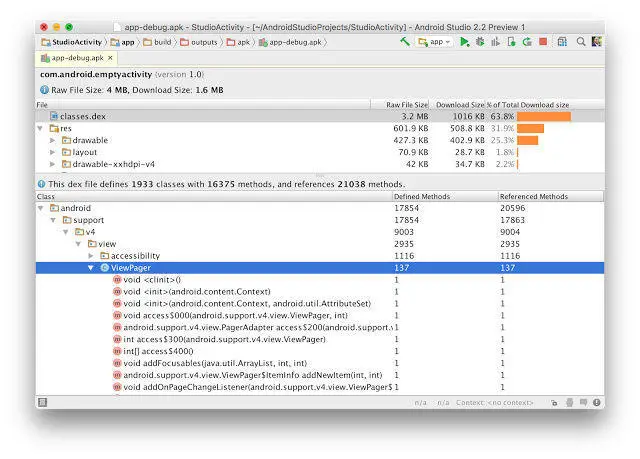Click the ViewPager class icon
Image resolution: width=640 pixels, height=459 pixels.
[x=104, y=268]
